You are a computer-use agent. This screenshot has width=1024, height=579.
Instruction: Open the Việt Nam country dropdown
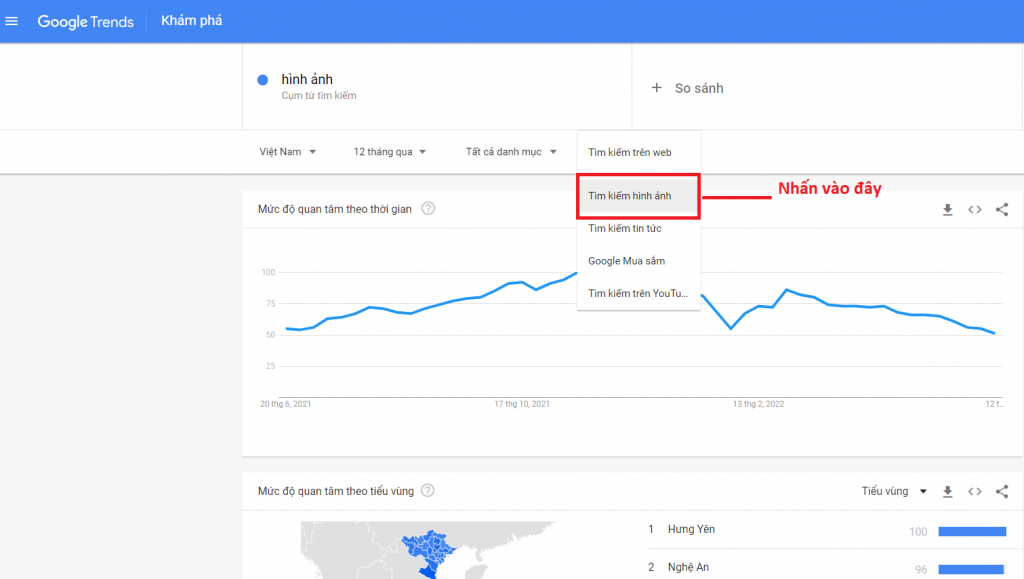point(288,152)
